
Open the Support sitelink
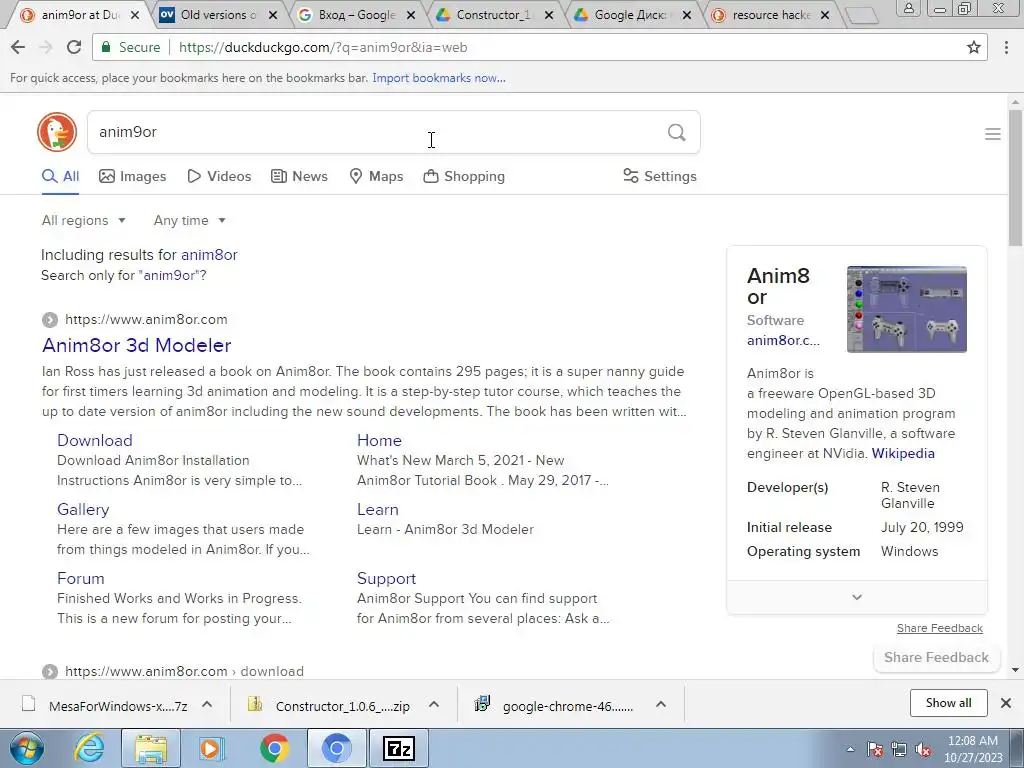point(387,579)
